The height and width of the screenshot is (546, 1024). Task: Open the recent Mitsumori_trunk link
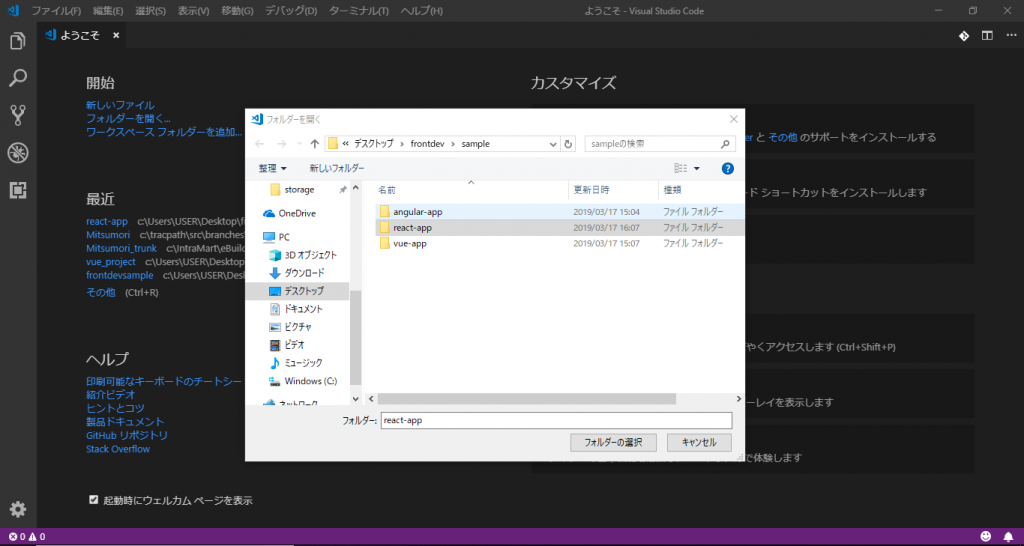[x=121, y=248]
